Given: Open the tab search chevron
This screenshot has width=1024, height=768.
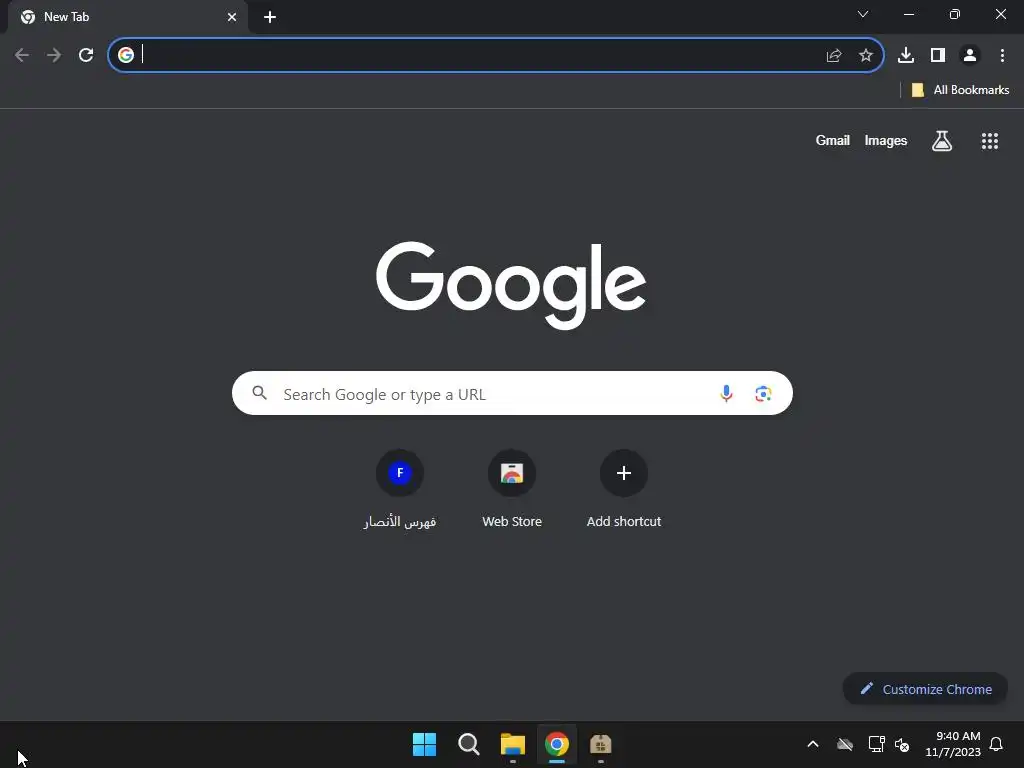Looking at the screenshot, I should [x=863, y=14].
